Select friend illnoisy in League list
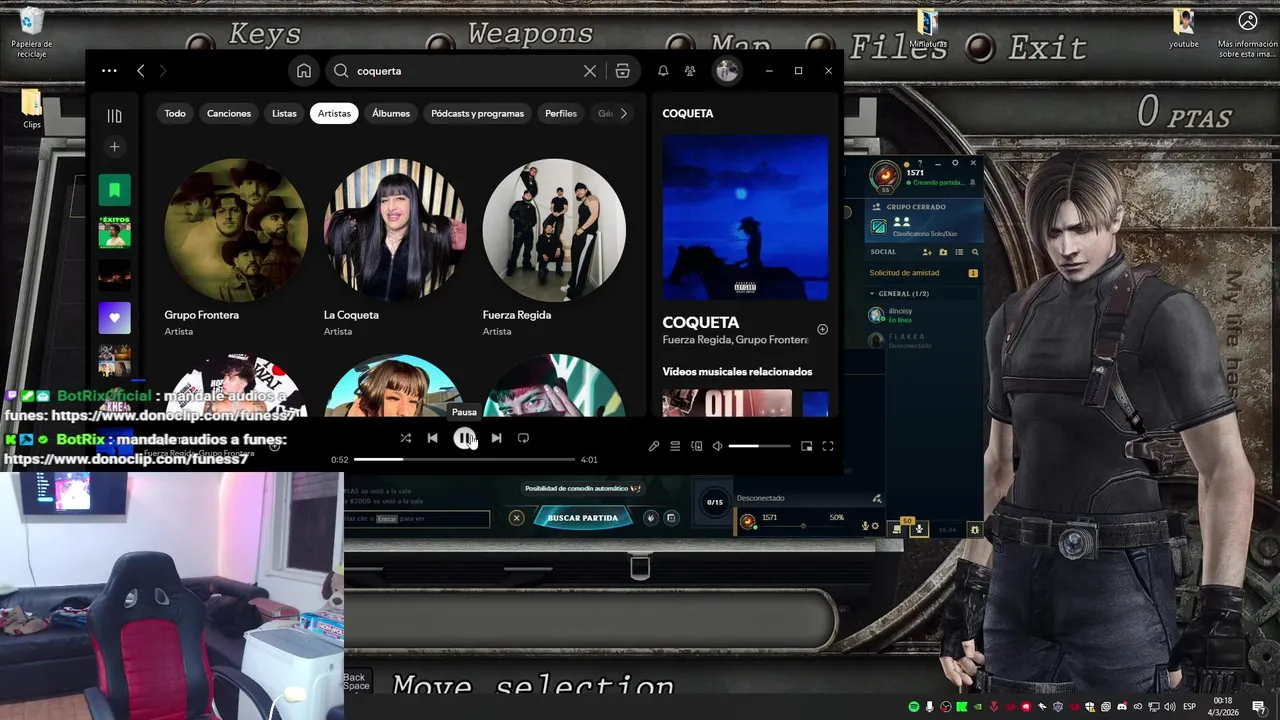 [923, 315]
